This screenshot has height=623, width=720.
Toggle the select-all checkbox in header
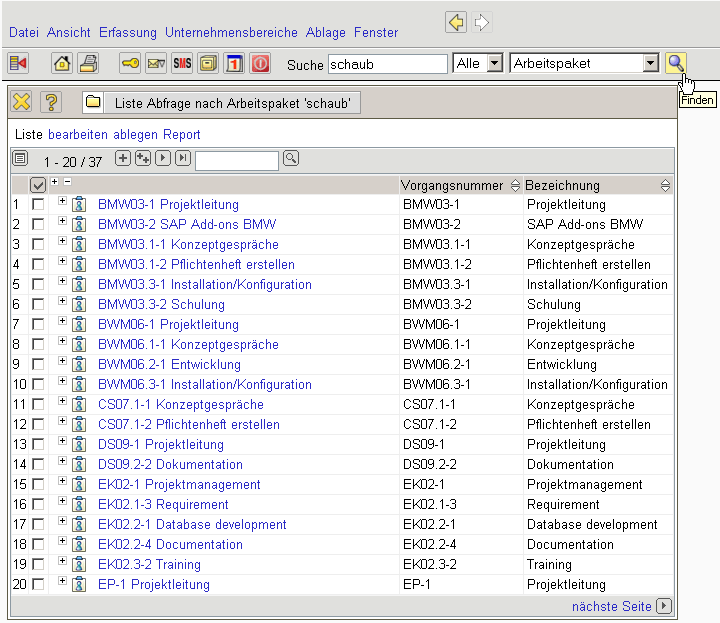(x=38, y=184)
